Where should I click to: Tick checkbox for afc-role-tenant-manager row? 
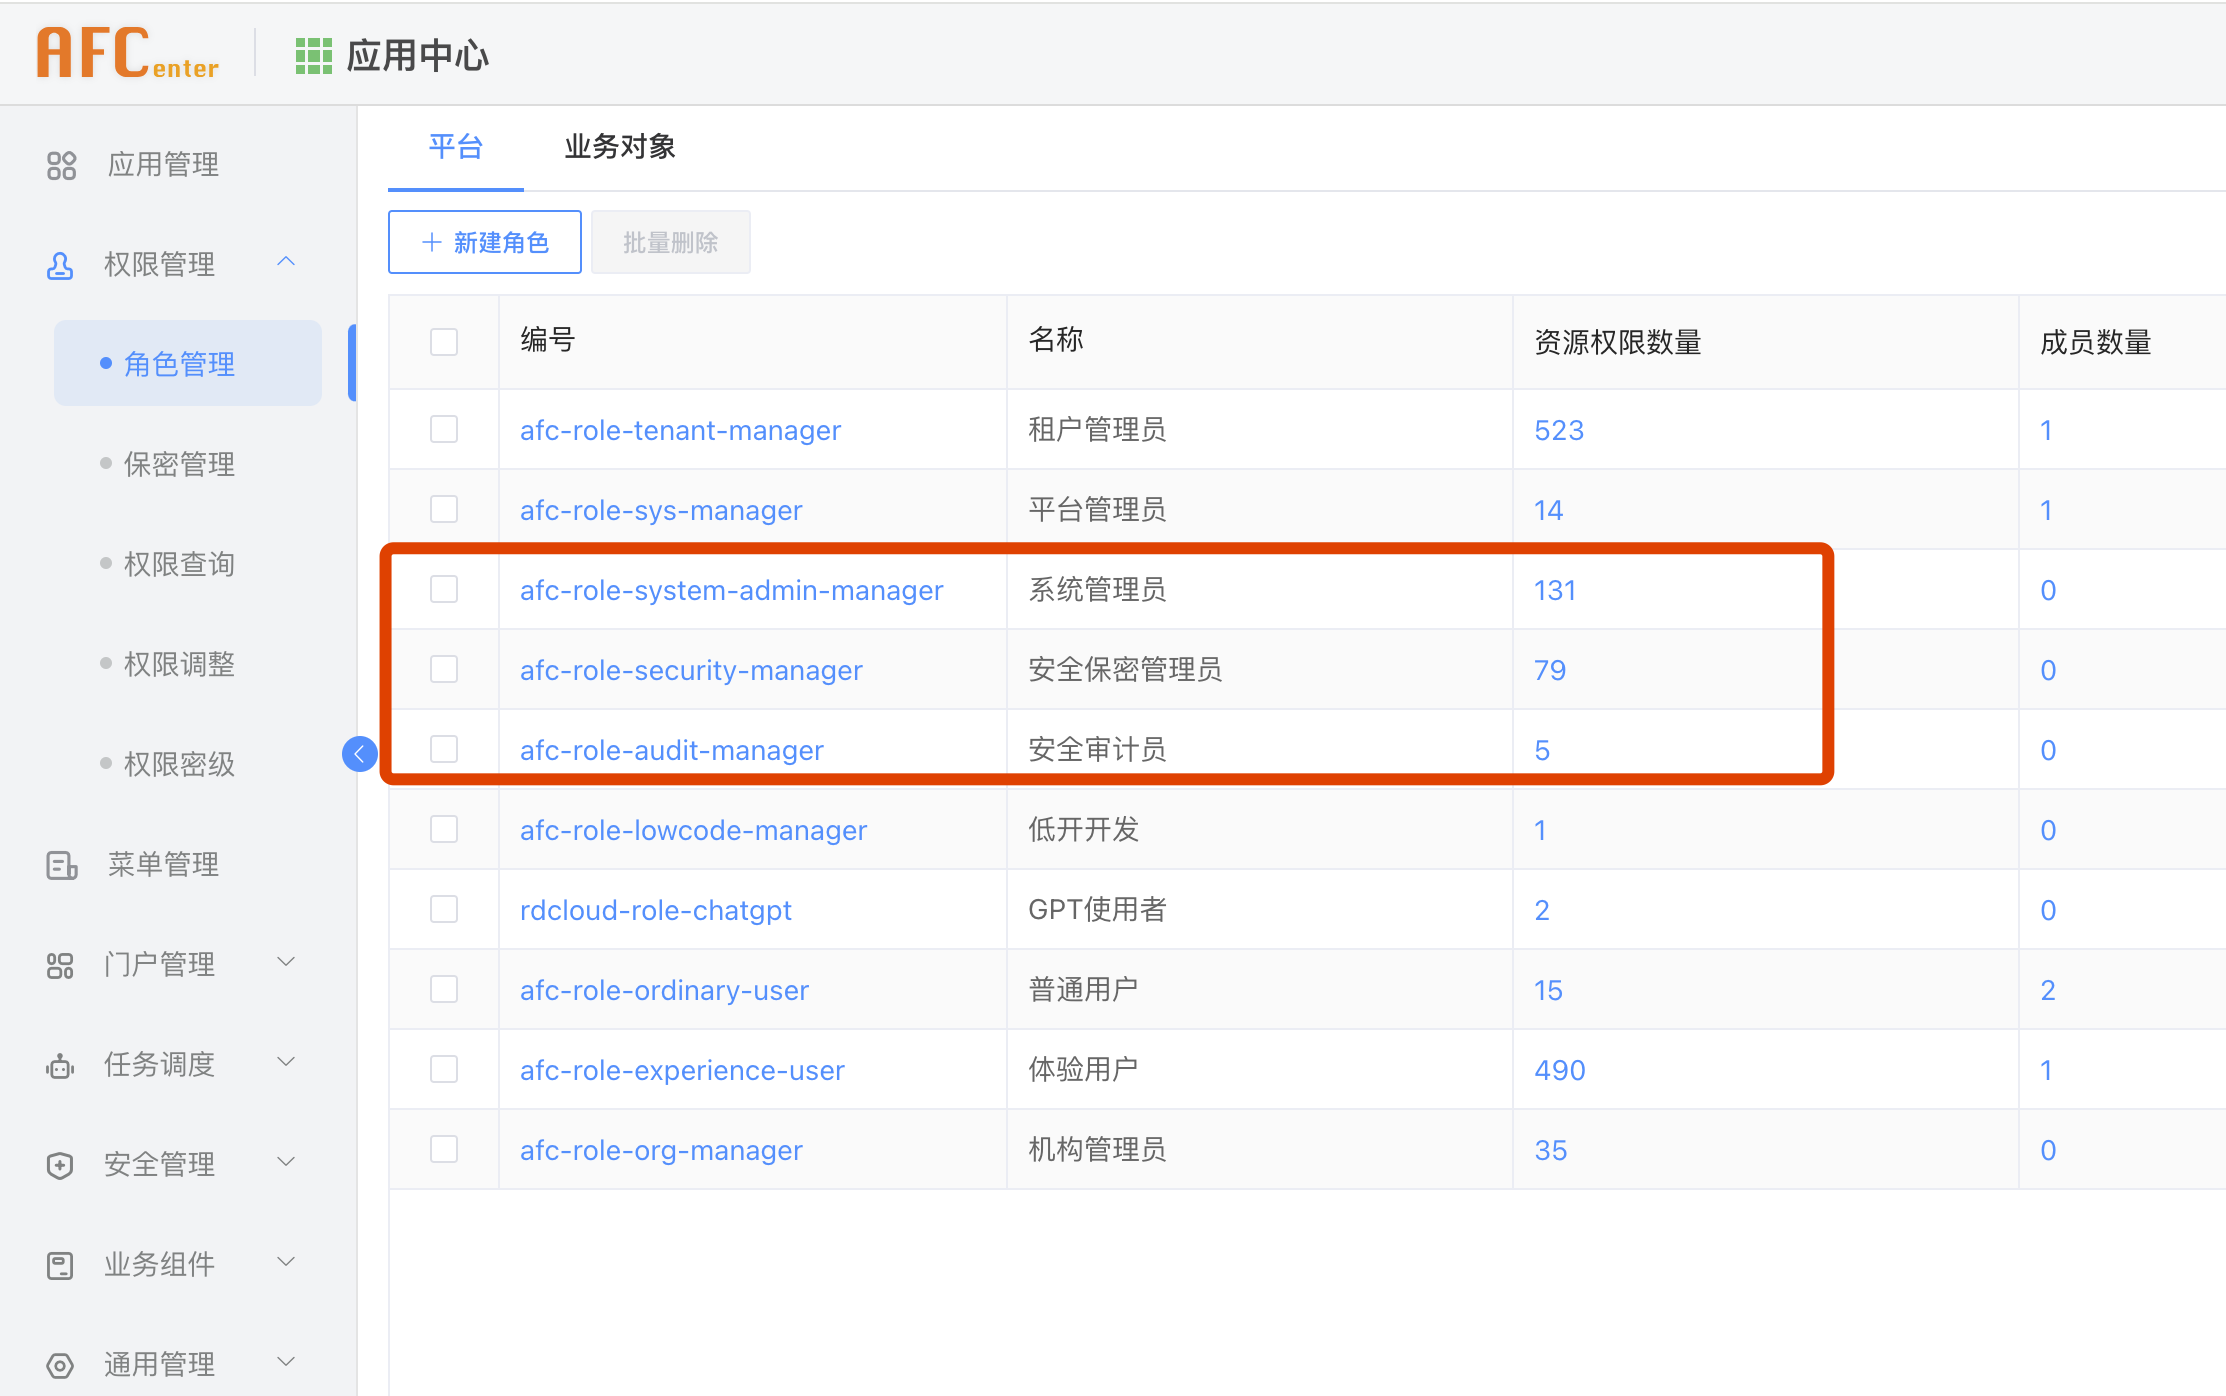click(444, 430)
